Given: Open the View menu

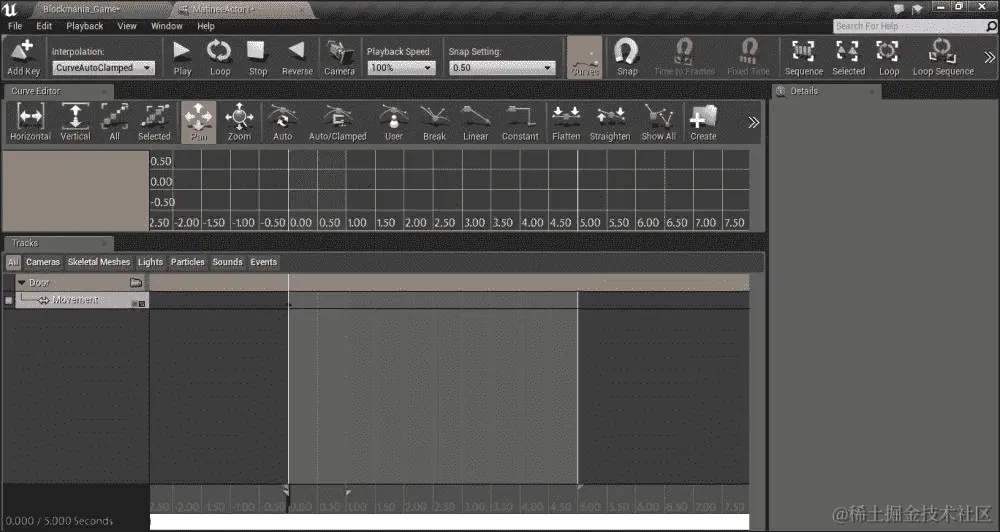Looking at the screenshot, I should [127, 26].
